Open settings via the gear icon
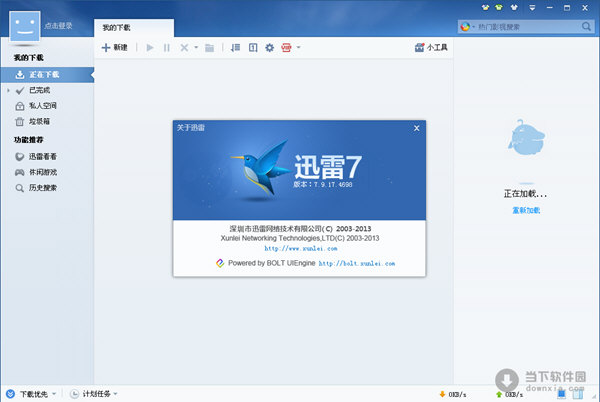 pyautogui.click(x=269, y=47)
